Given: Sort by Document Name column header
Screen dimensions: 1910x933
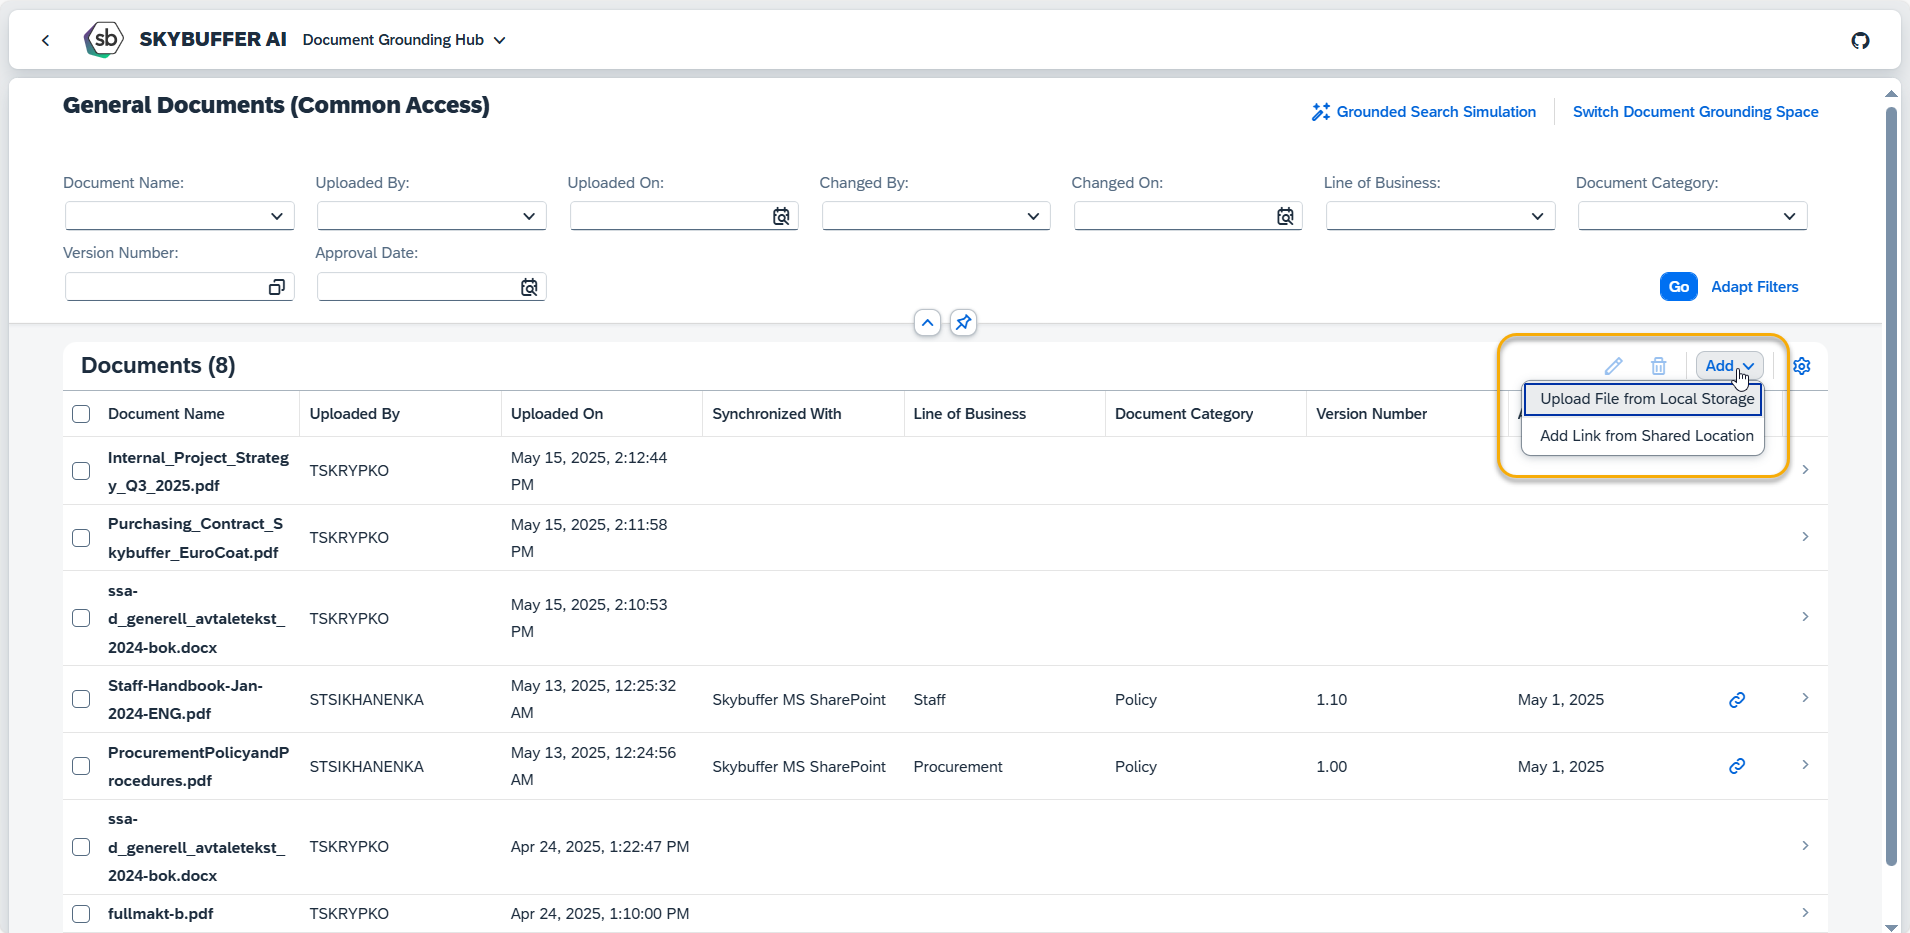Looking at the screenshot, I should pos(166,414).
